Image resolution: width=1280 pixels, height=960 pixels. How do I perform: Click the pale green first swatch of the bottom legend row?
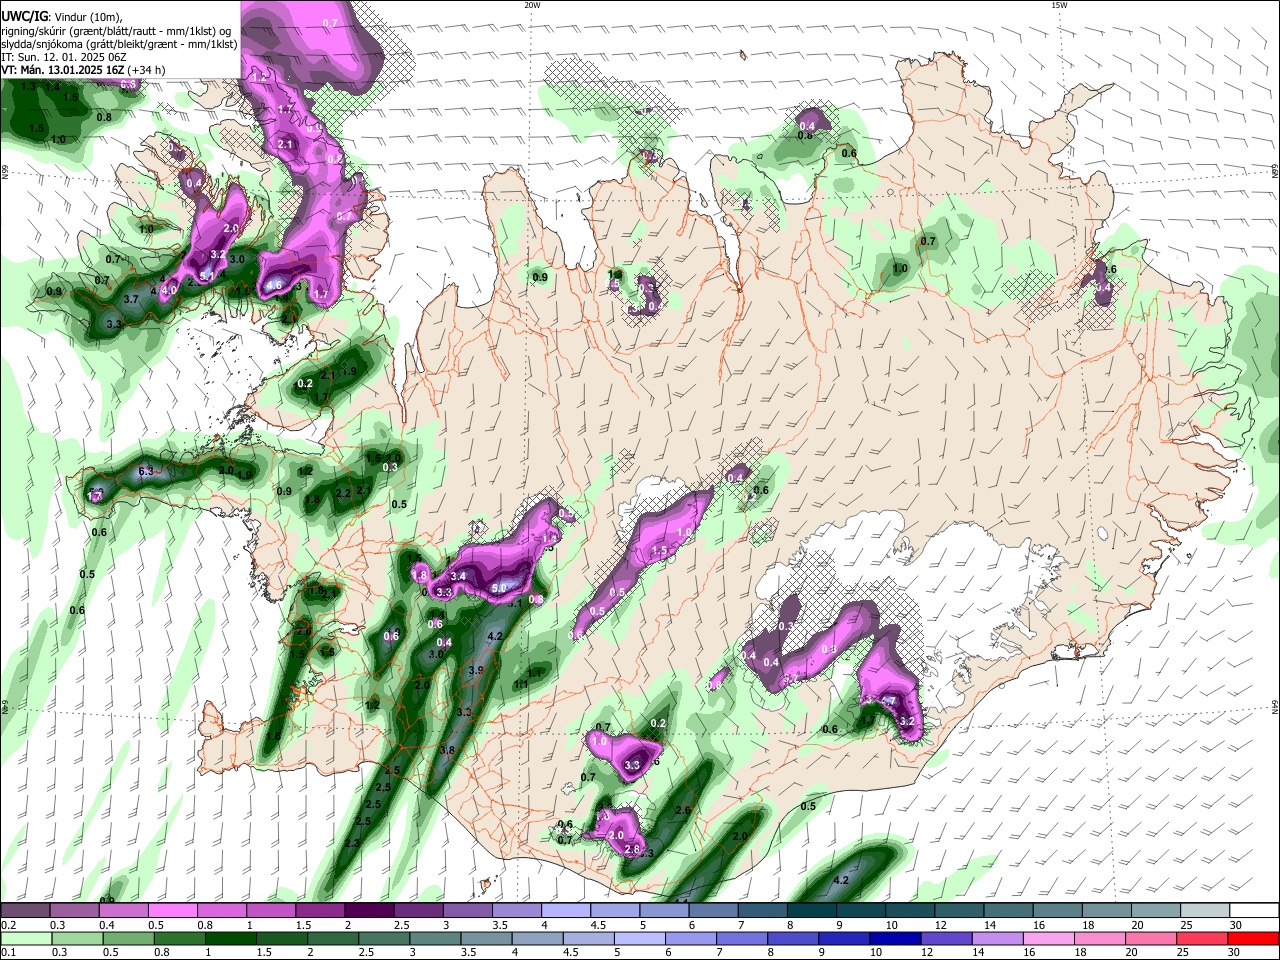[25, 938]
